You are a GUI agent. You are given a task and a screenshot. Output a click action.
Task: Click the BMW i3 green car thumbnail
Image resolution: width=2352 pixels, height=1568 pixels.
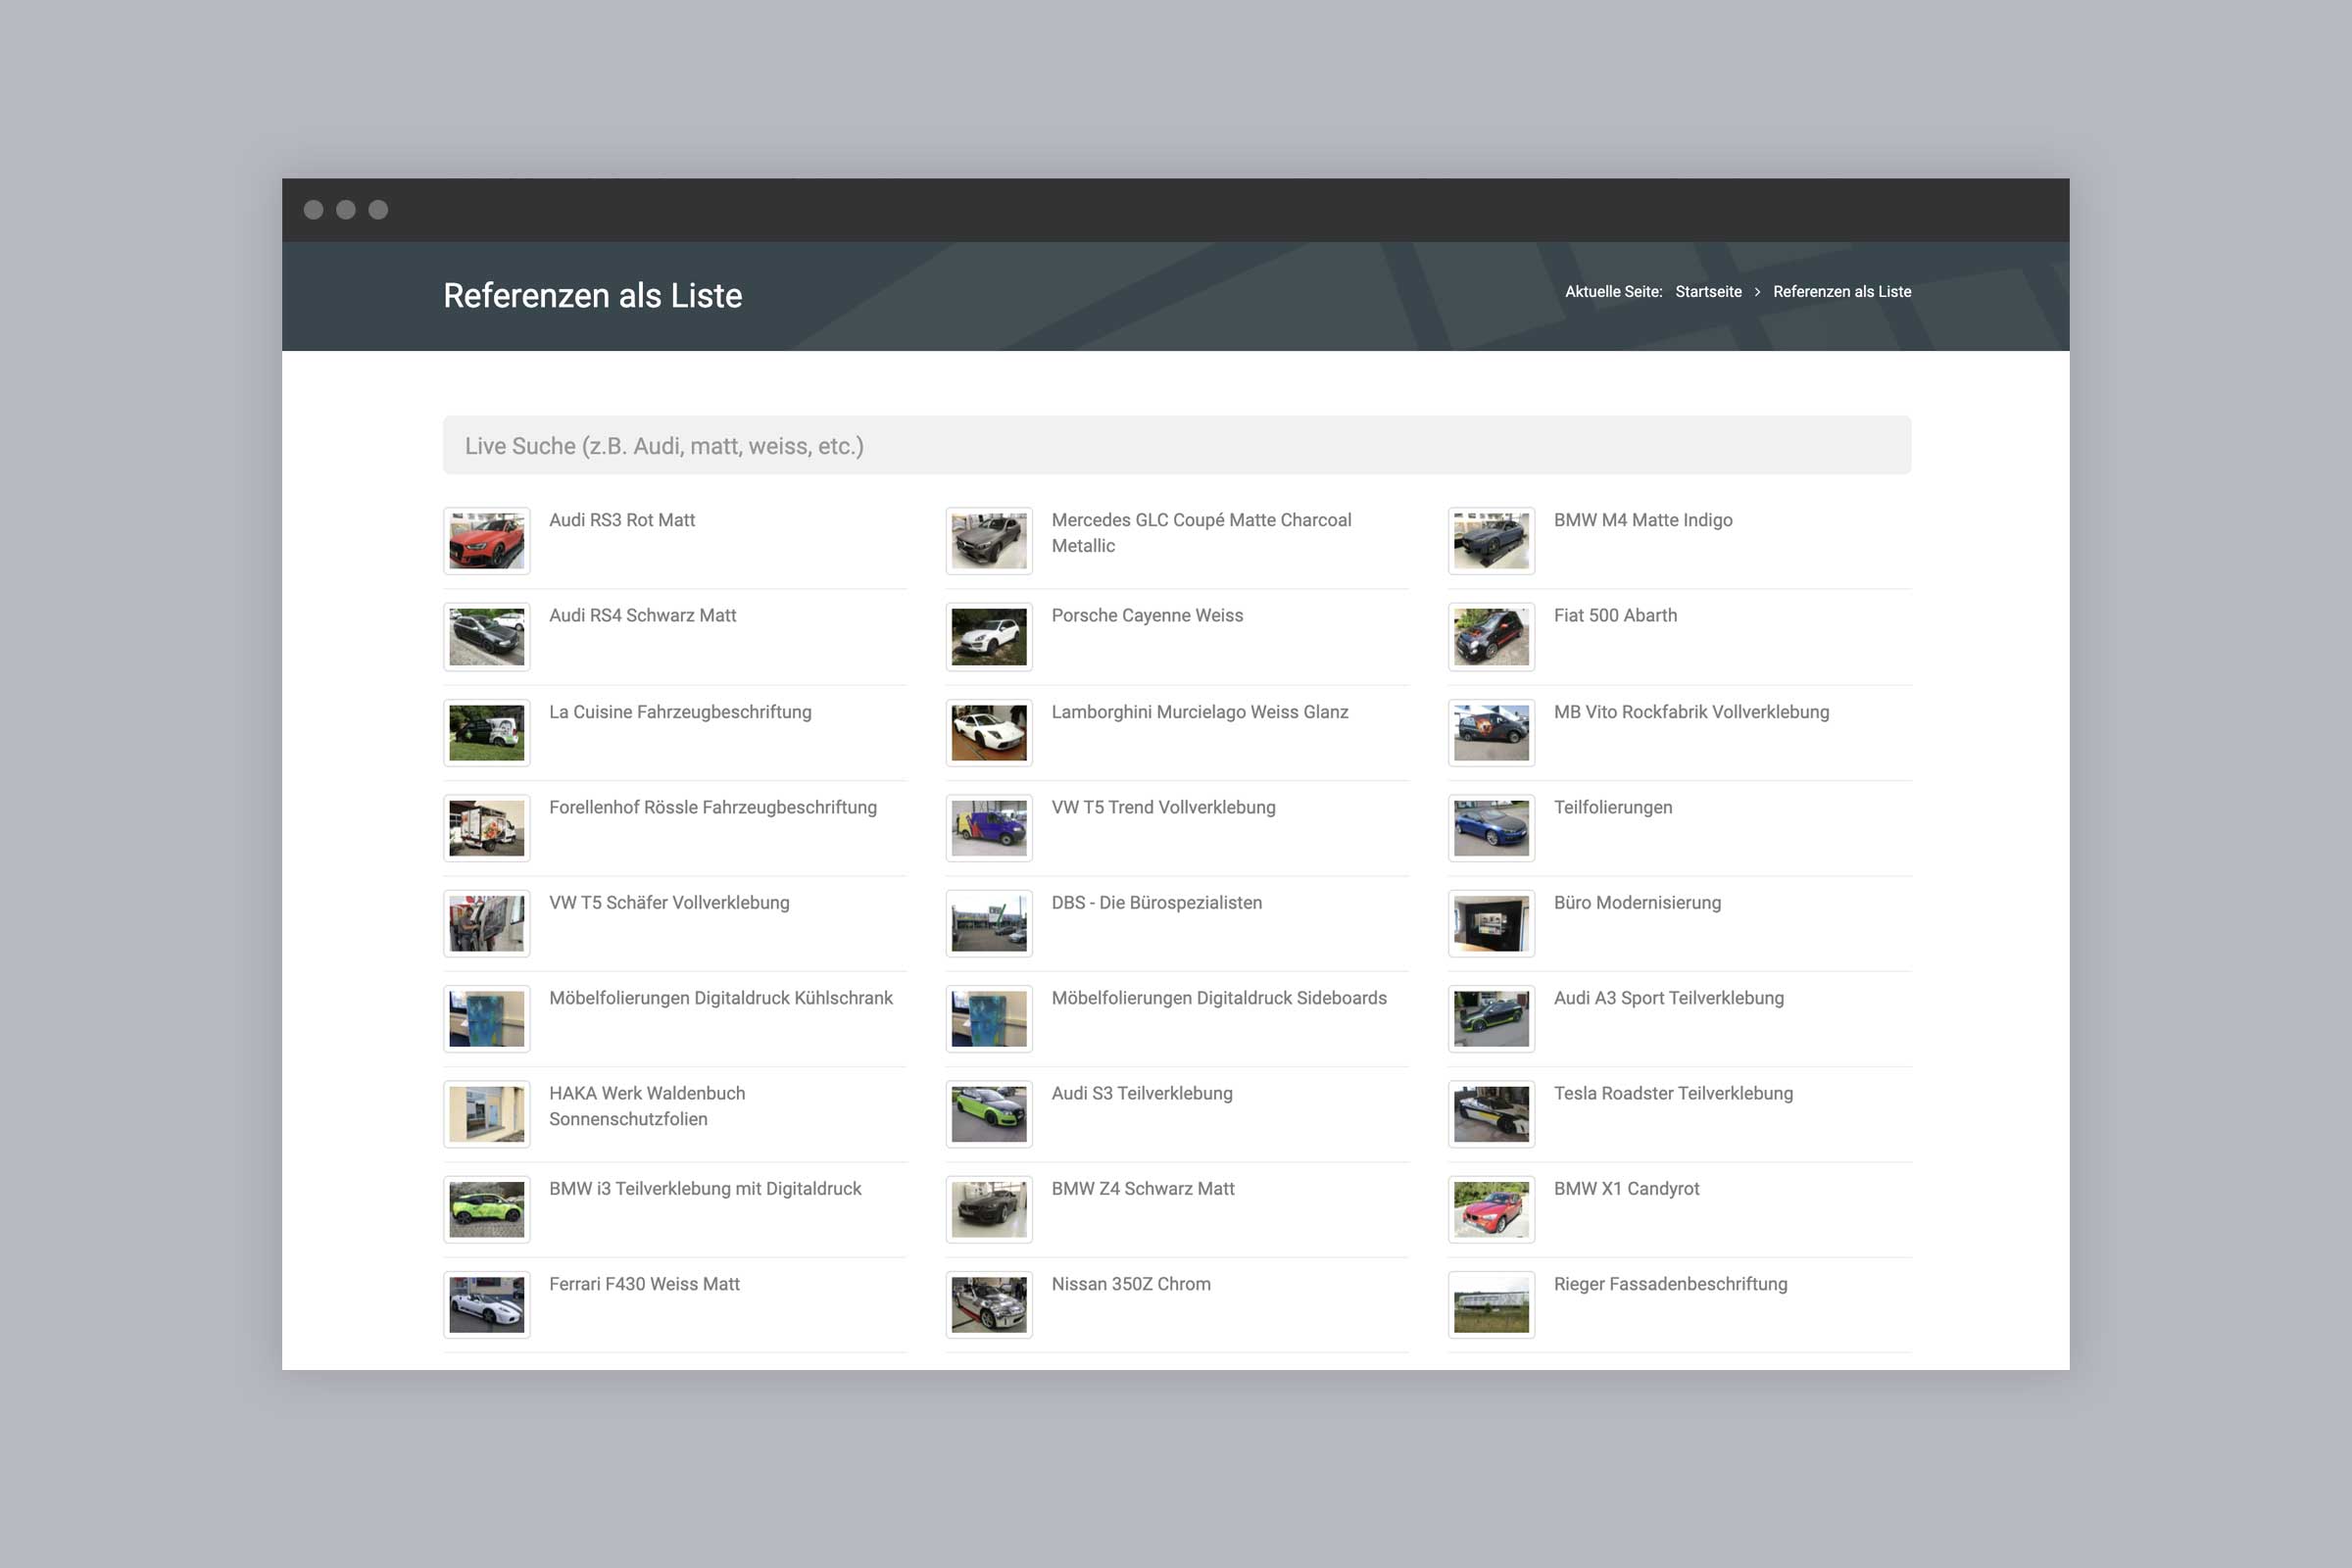point(486,1209)
